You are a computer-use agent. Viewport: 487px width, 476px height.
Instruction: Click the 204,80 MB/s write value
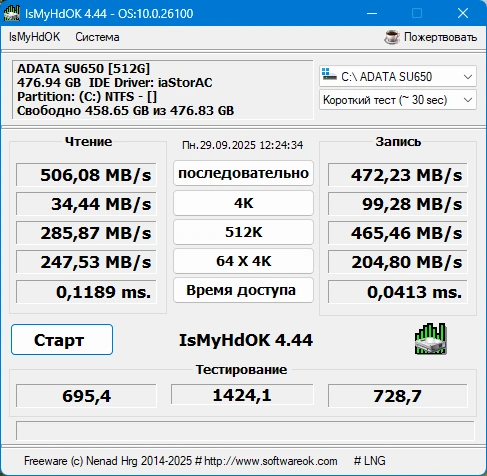coord(398,262)
